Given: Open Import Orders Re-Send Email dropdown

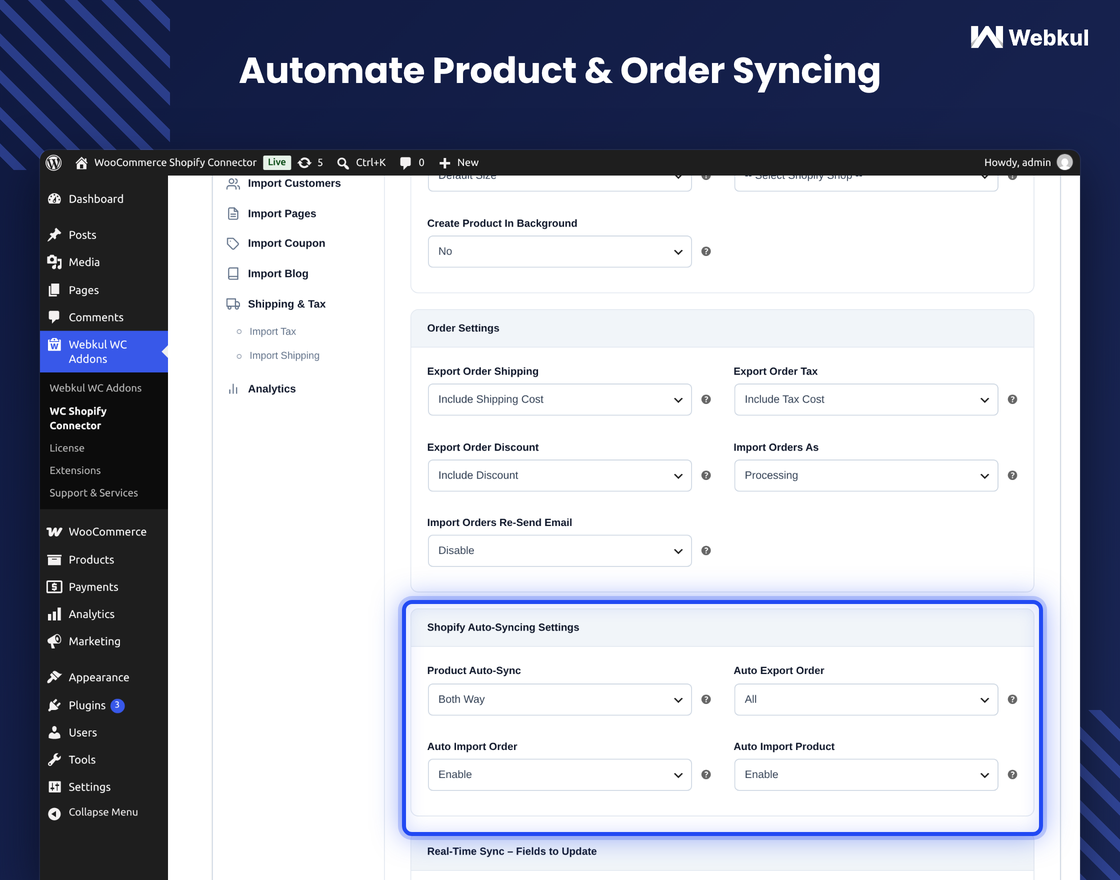Looking at the screenshot, I should 559,551.
